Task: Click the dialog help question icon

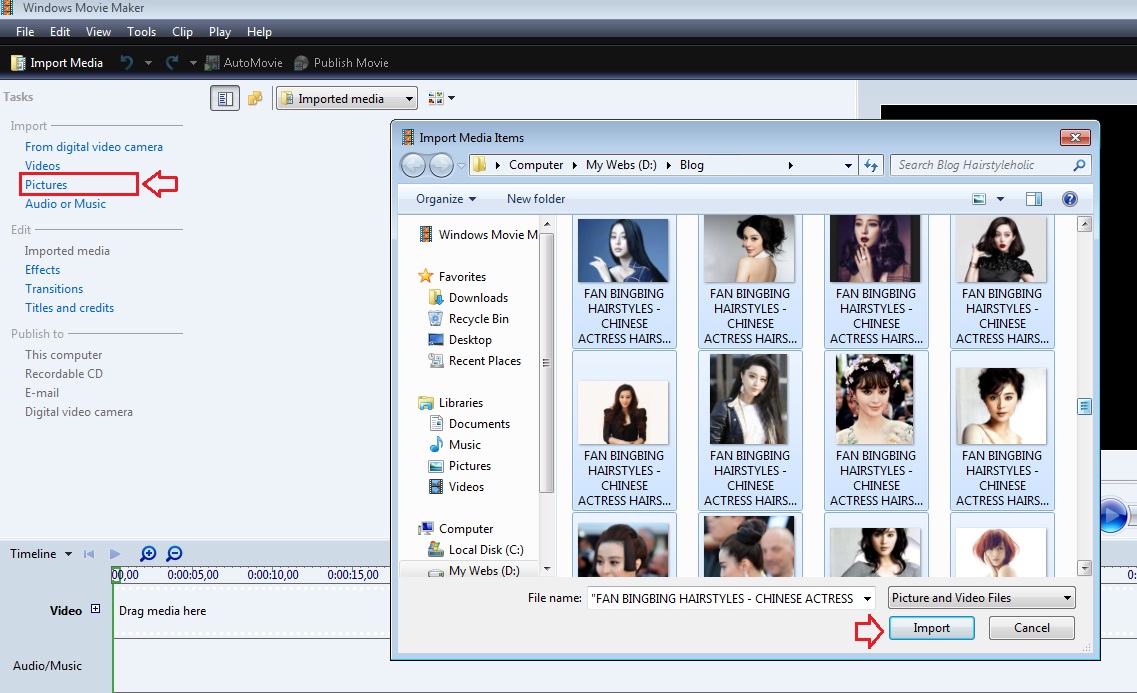Action: pos(1070,199)
